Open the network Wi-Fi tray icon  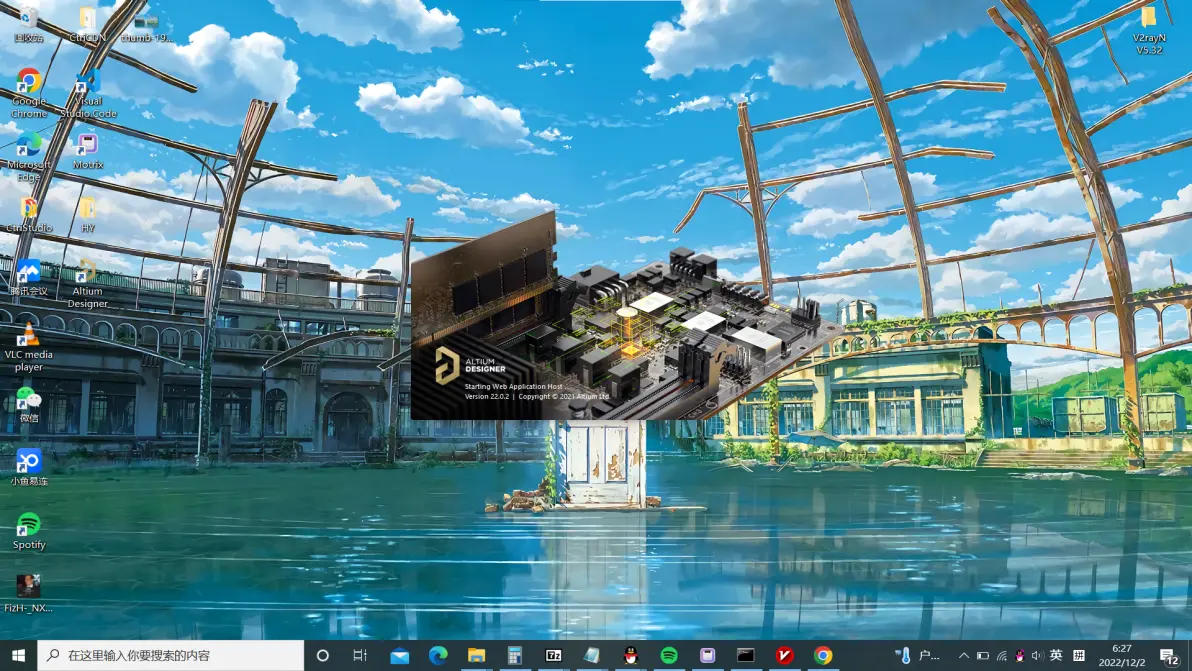point(1001,655)
